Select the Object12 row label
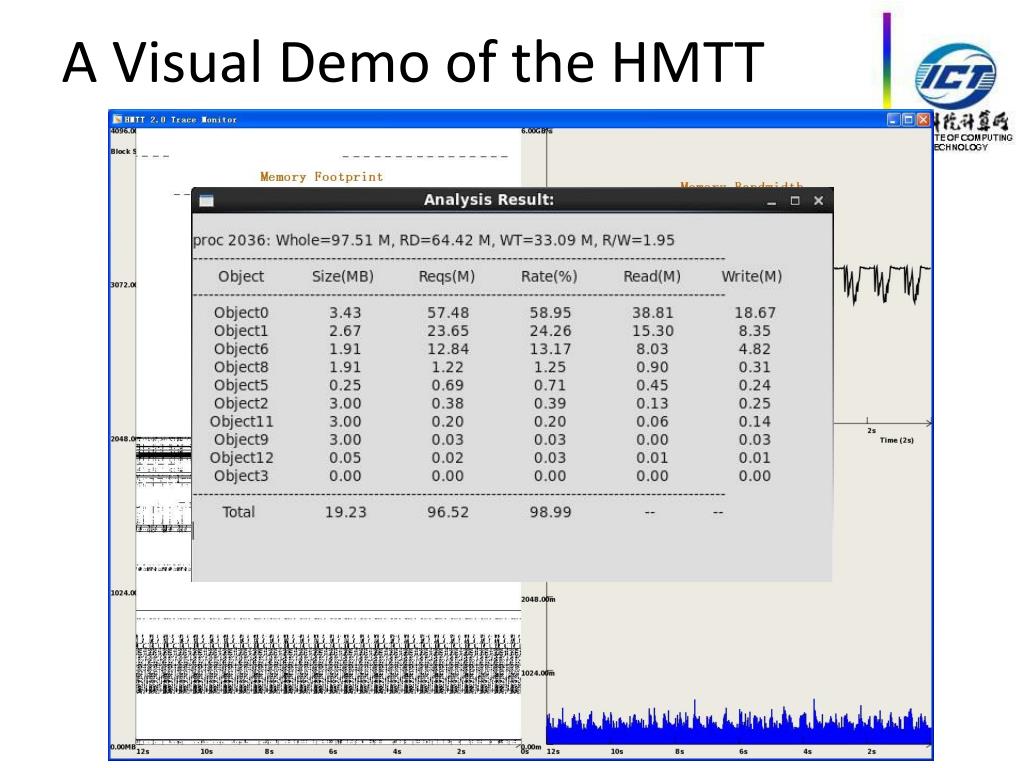 pyautogui.click(x=241, y=458)
